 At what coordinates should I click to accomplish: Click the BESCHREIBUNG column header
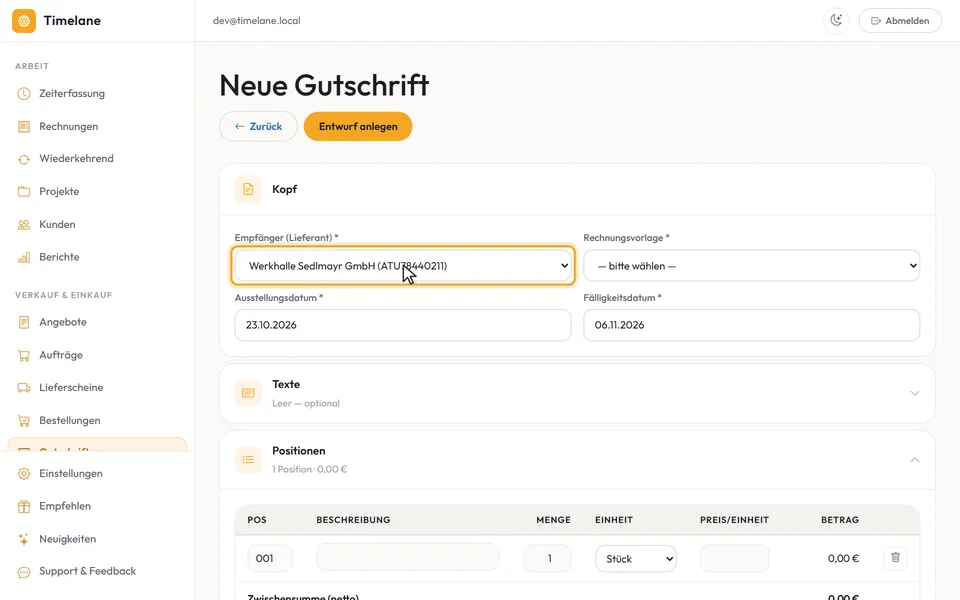(353, 520)
